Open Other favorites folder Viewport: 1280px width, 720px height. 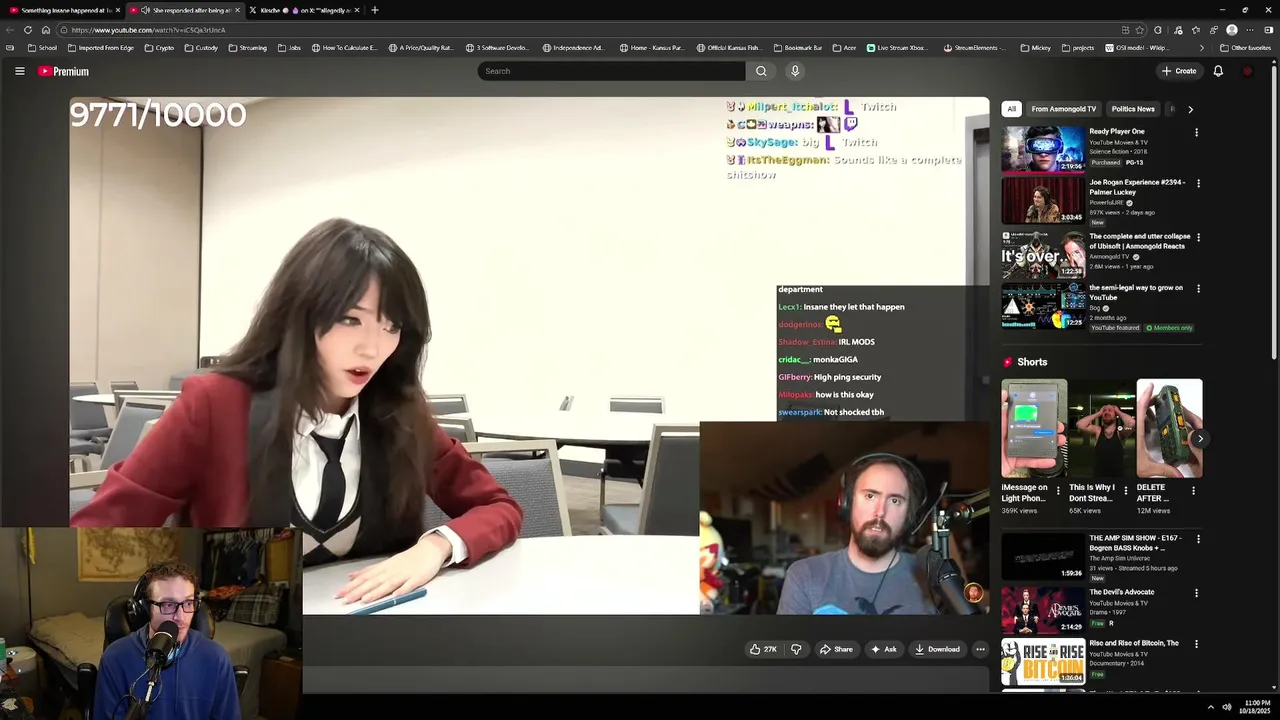(1246, 48)
